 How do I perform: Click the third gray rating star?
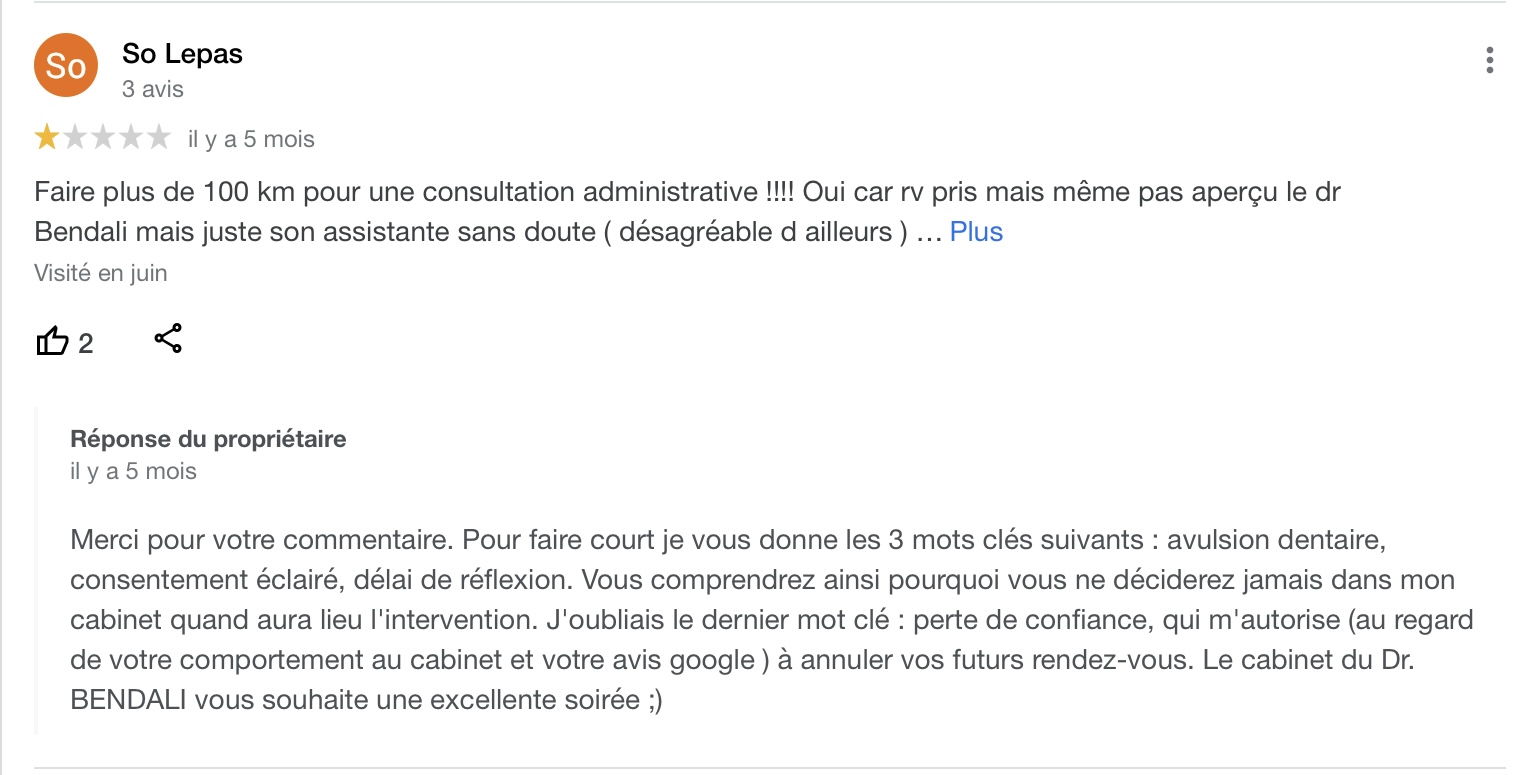103,138
